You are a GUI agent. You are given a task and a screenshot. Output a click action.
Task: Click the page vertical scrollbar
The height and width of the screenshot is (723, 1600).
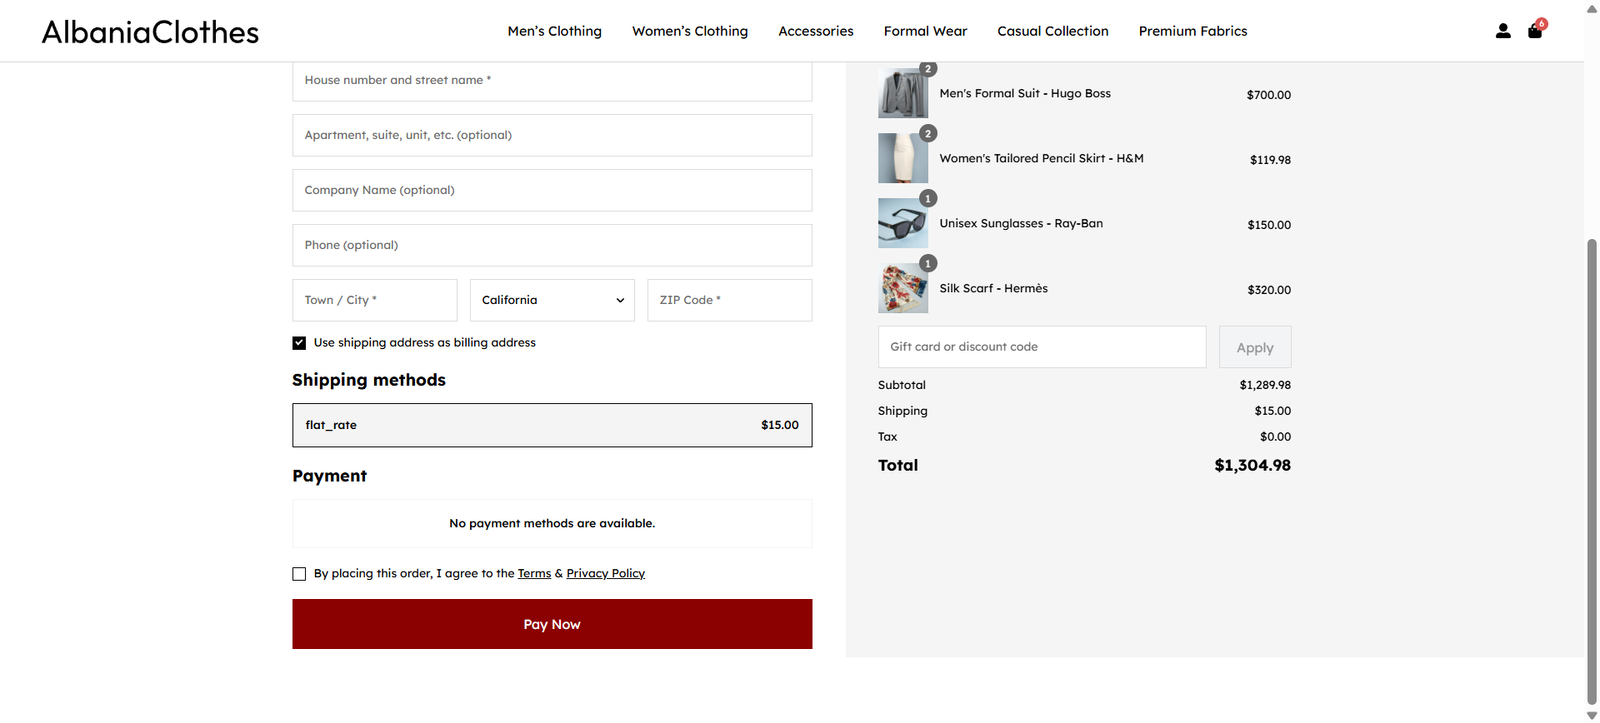pyautogui.click(x=1591, y=470)
